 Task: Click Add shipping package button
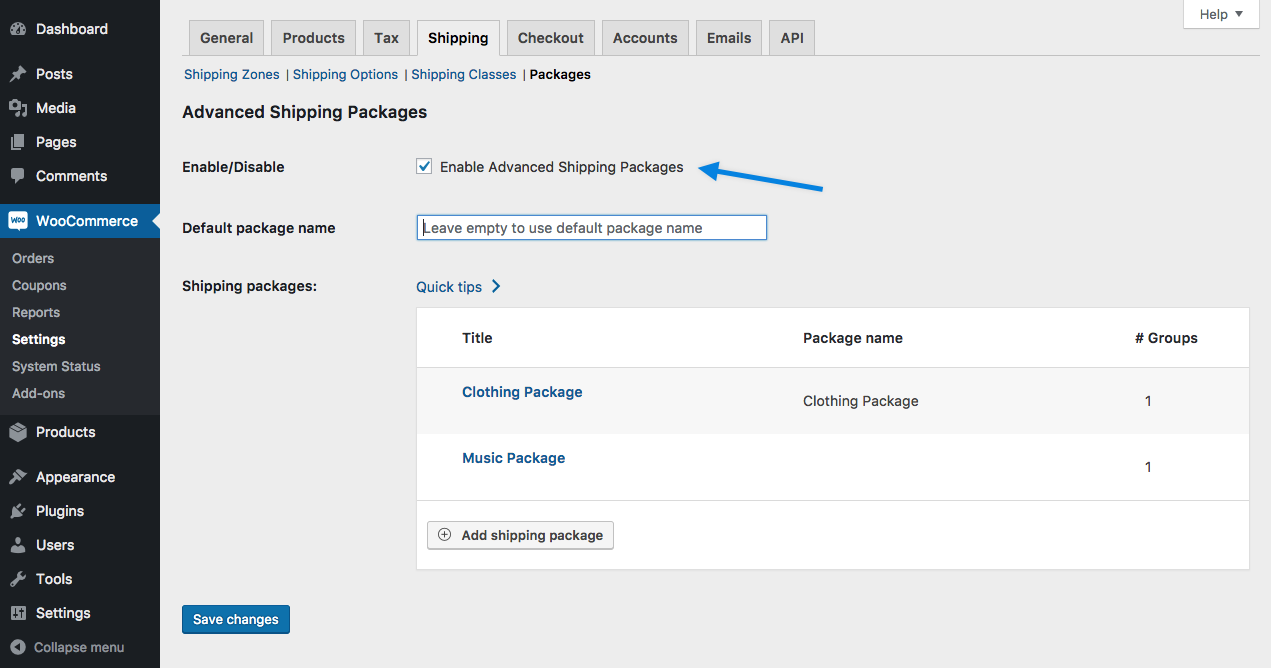[520, 535]
